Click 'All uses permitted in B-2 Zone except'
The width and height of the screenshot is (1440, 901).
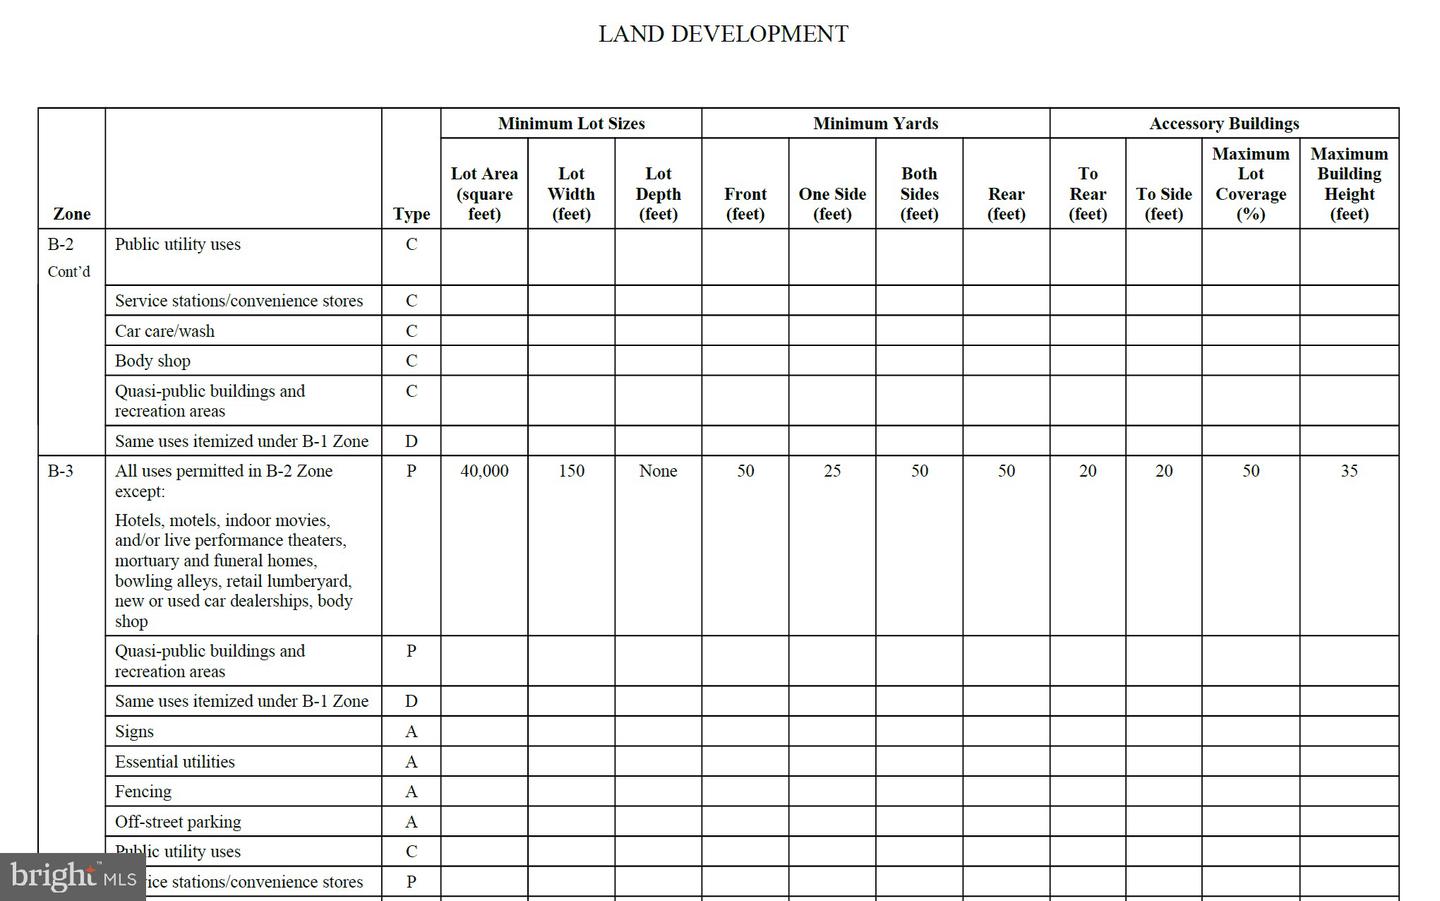223,481
